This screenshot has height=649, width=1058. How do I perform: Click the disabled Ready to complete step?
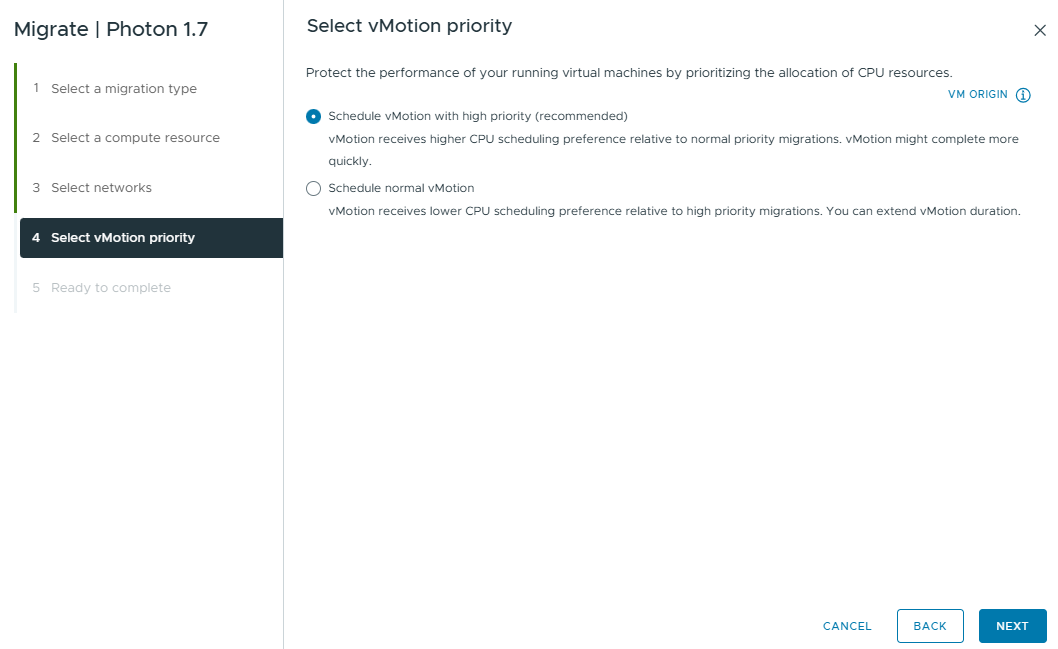[x=111, y=288]
